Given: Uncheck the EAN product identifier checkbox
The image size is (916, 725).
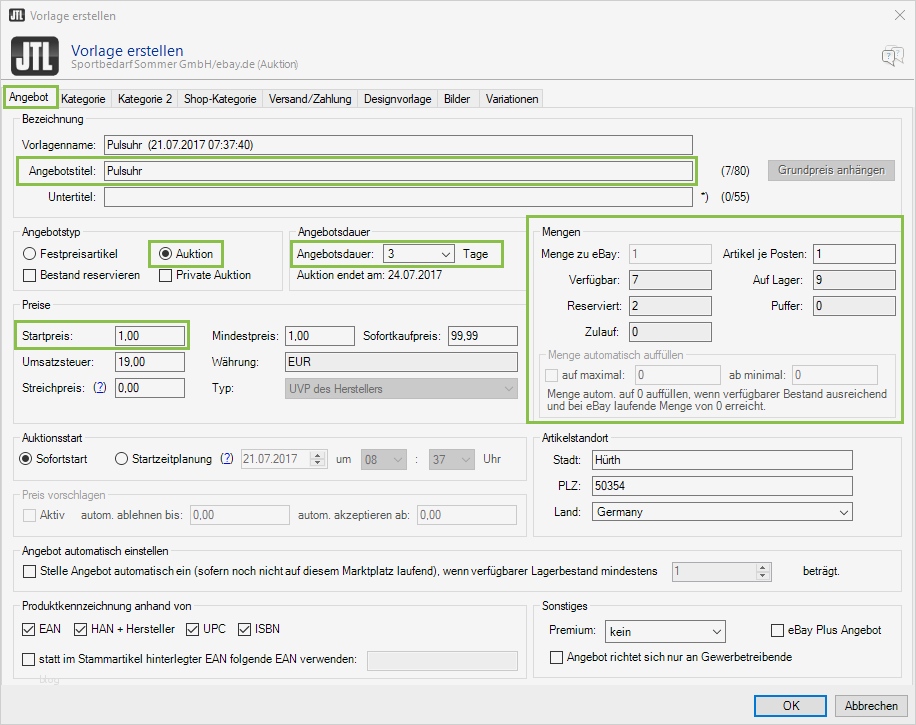Looking at the screenshot, I should point(30,629).
